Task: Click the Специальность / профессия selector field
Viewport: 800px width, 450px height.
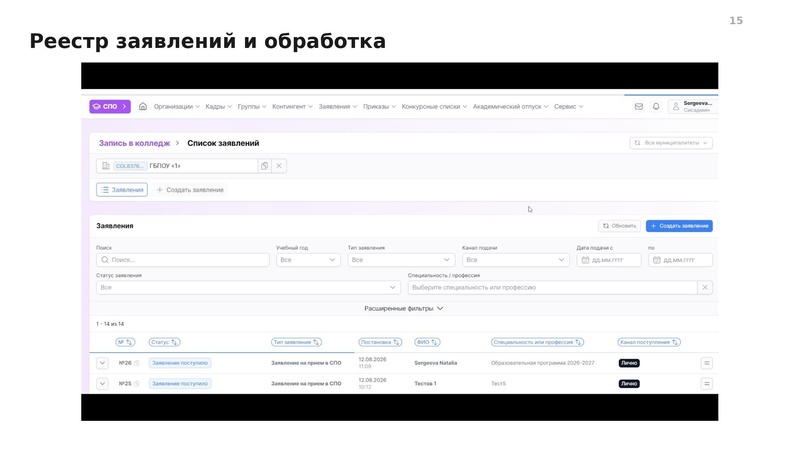Action: 553,287
